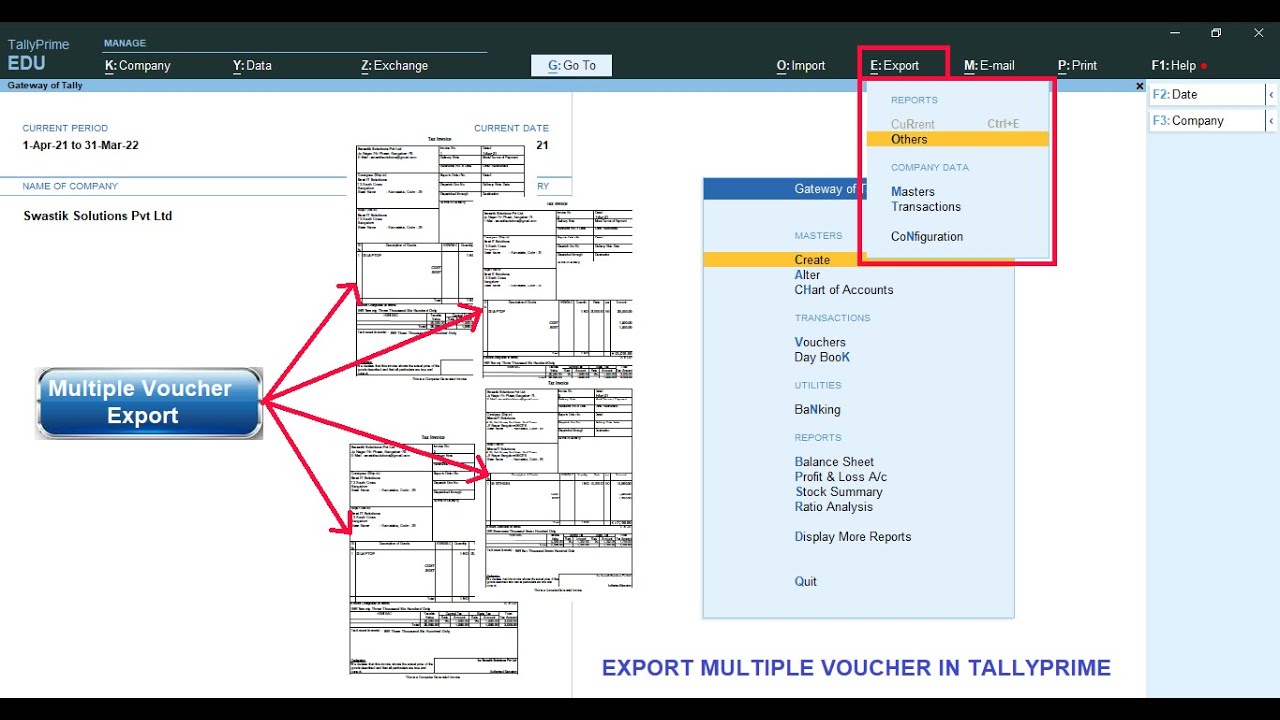Select Others under Export Reports
The image size is (1280, 720).
tap(957, 139)
